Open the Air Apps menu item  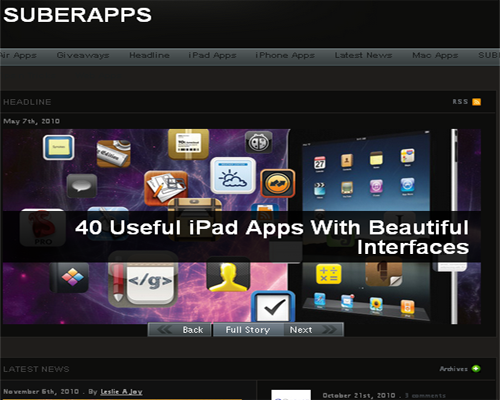coord(18,55)
